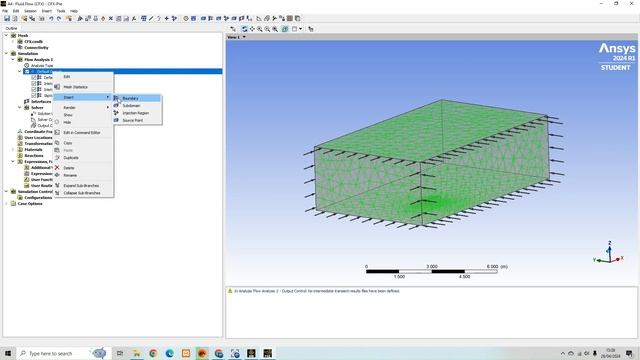This screenshot has height=360, width=640.
Task: Click the Redo arrow in the toolbar
Action: click(x=59, y=18)
